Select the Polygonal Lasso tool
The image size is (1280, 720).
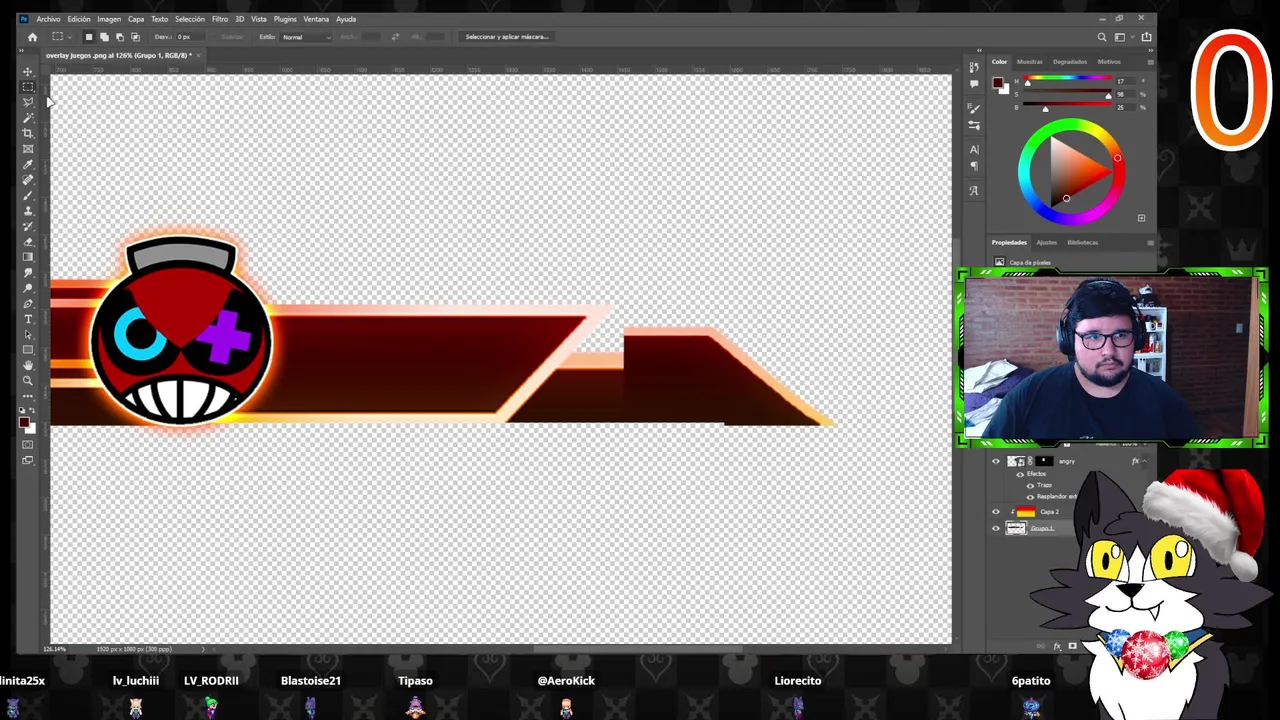(28, 102)
